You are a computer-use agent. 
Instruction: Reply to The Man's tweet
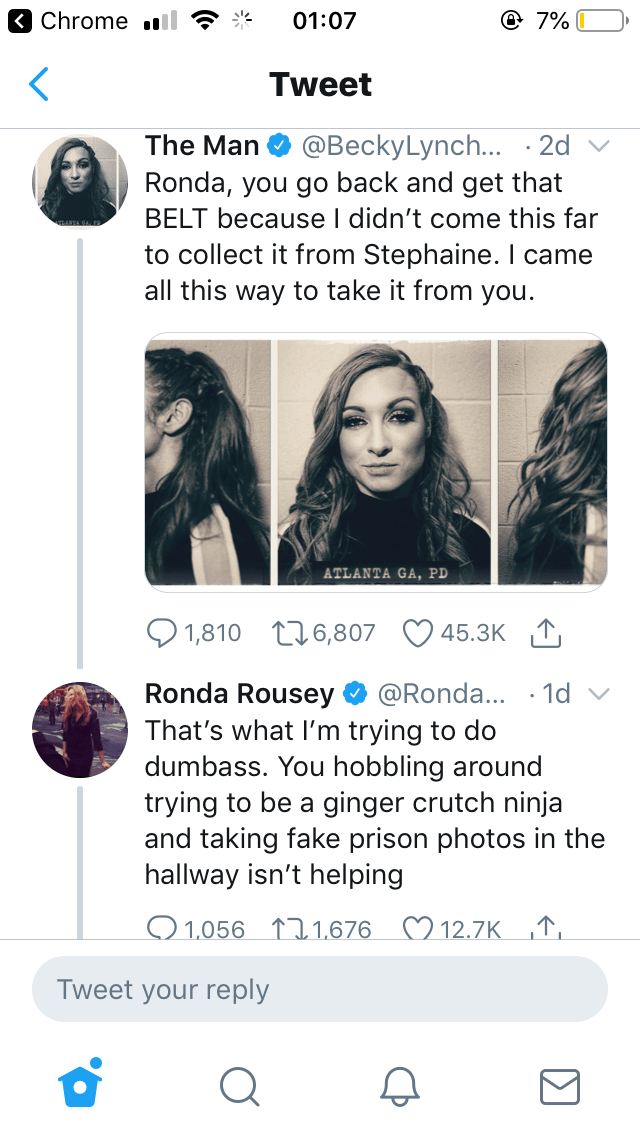point(162,632)
